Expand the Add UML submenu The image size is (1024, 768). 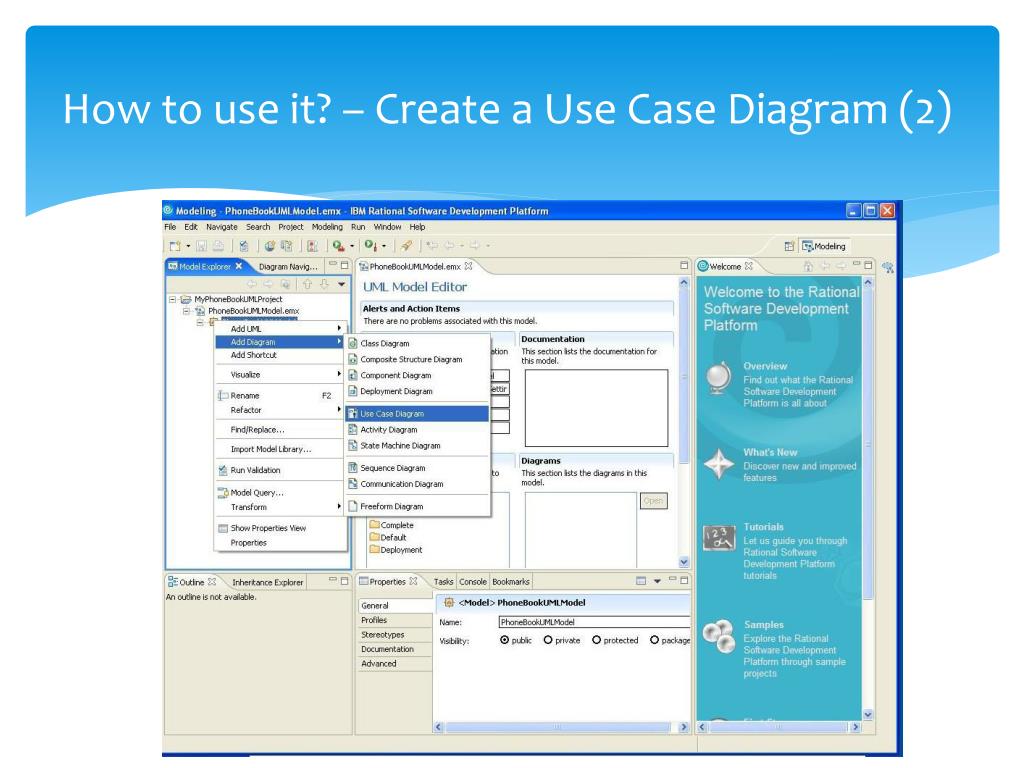tap(281, 328)
